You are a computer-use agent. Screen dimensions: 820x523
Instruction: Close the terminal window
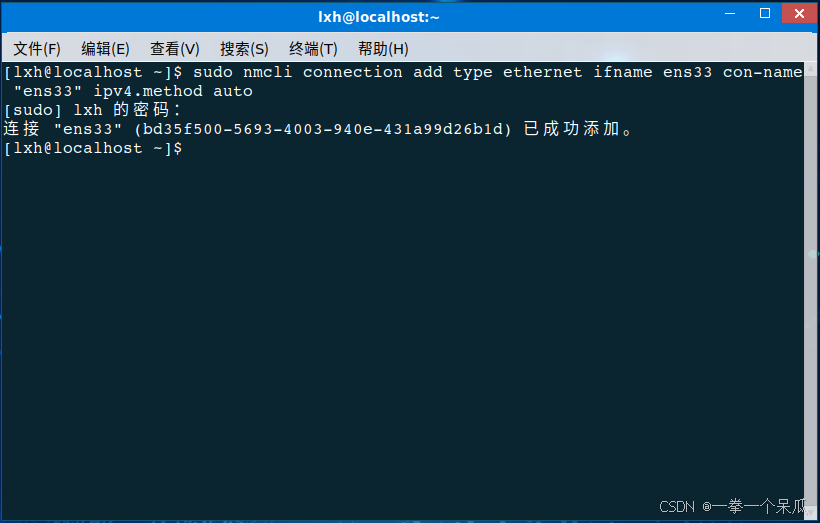click(799, 14)
